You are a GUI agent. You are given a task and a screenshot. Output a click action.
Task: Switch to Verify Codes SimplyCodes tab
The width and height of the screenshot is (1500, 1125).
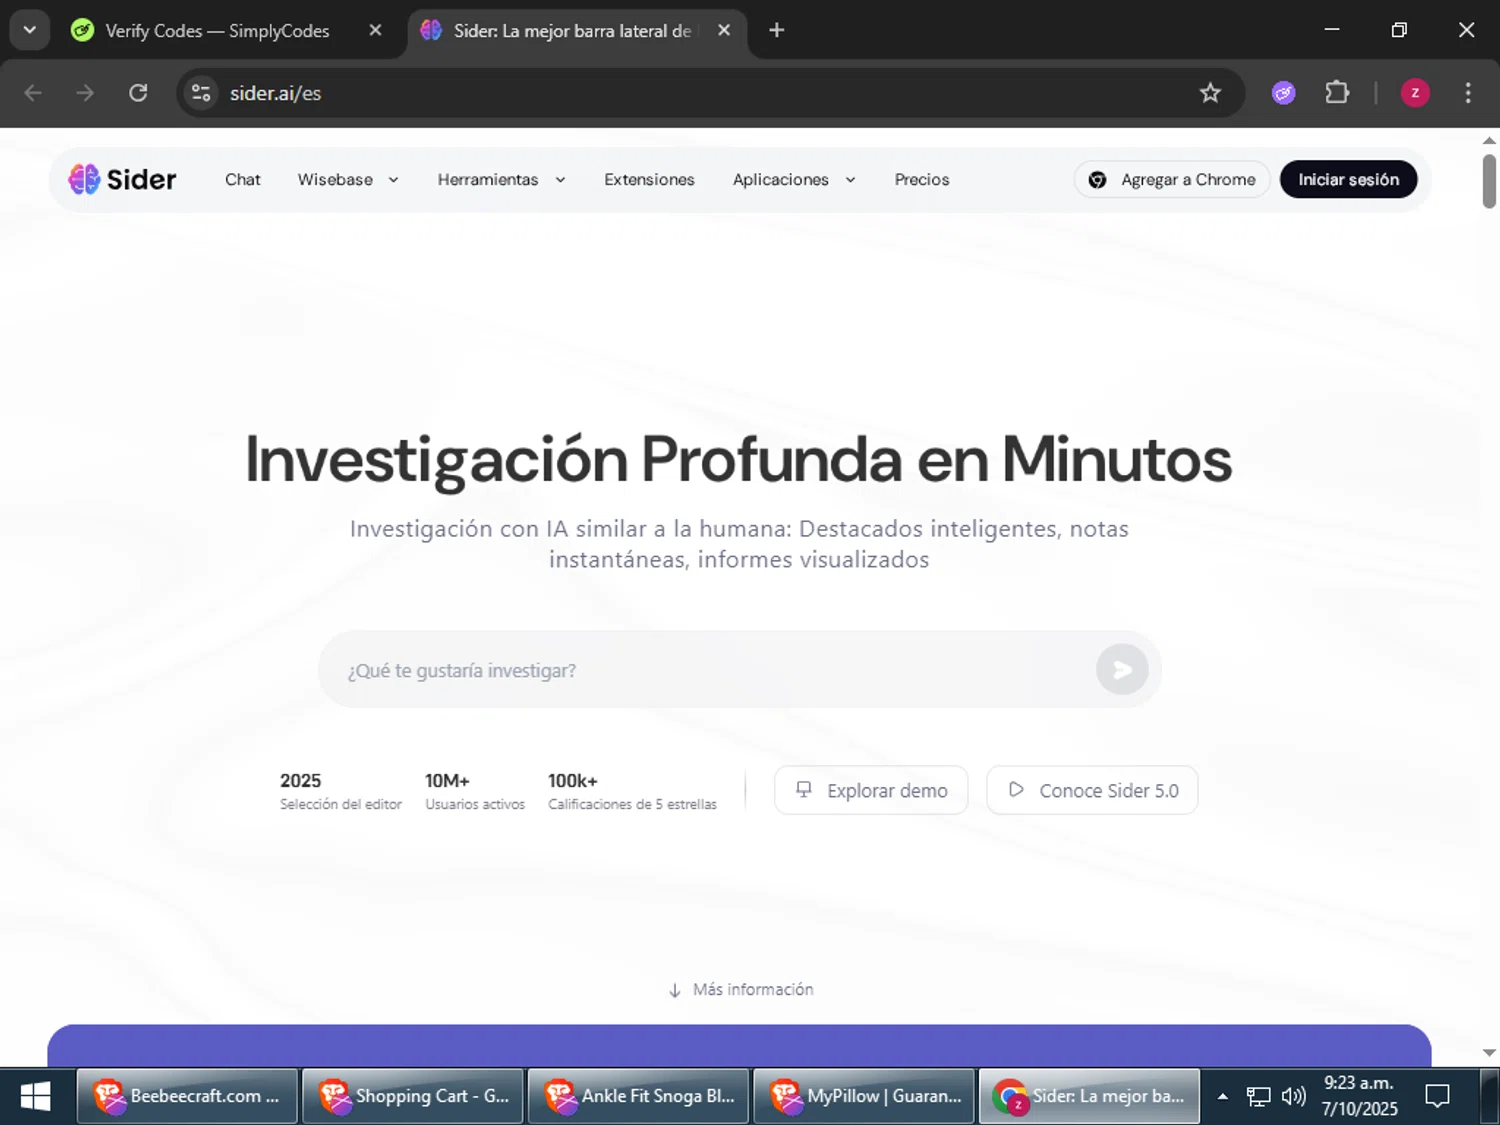[217, 31]
